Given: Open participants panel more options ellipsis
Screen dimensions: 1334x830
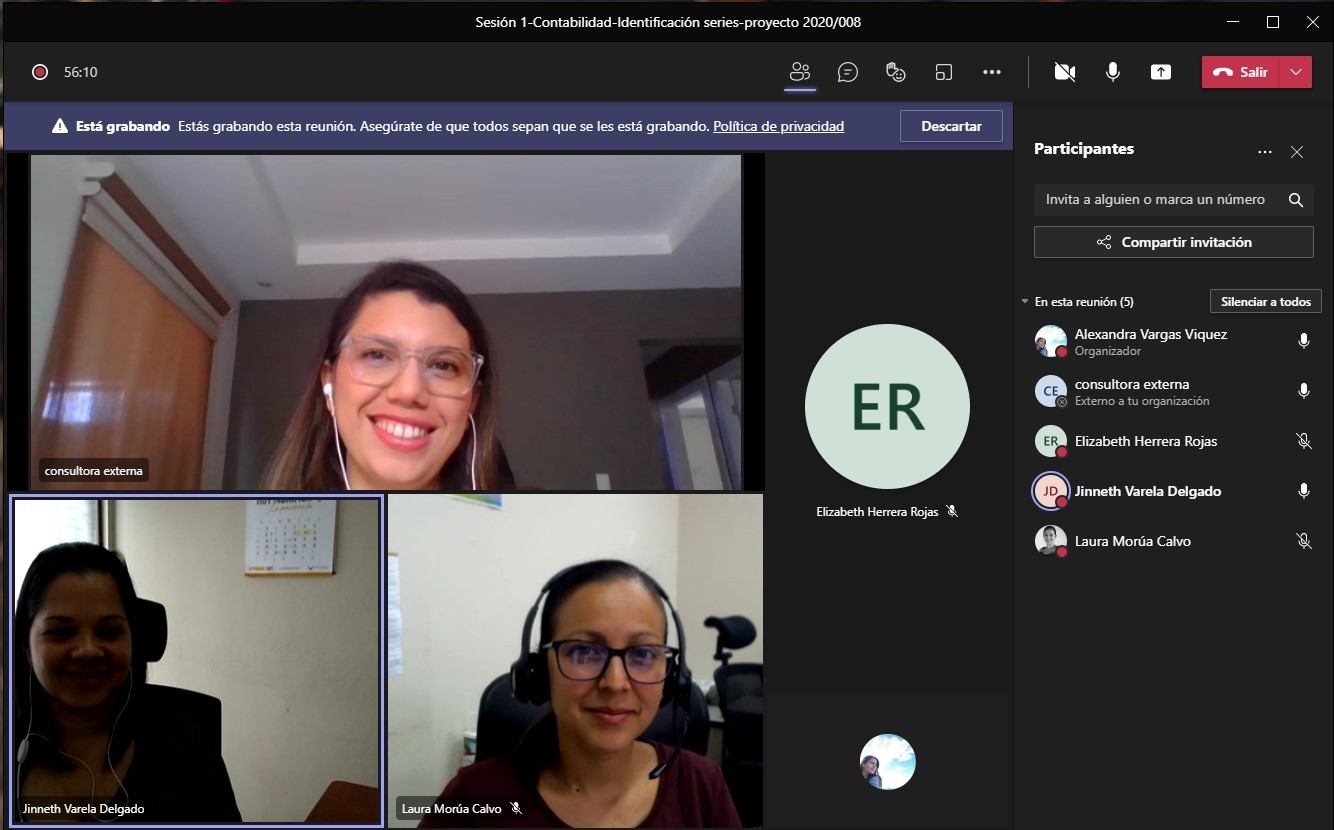Looking at the screenshot, I should (1265, 152).
